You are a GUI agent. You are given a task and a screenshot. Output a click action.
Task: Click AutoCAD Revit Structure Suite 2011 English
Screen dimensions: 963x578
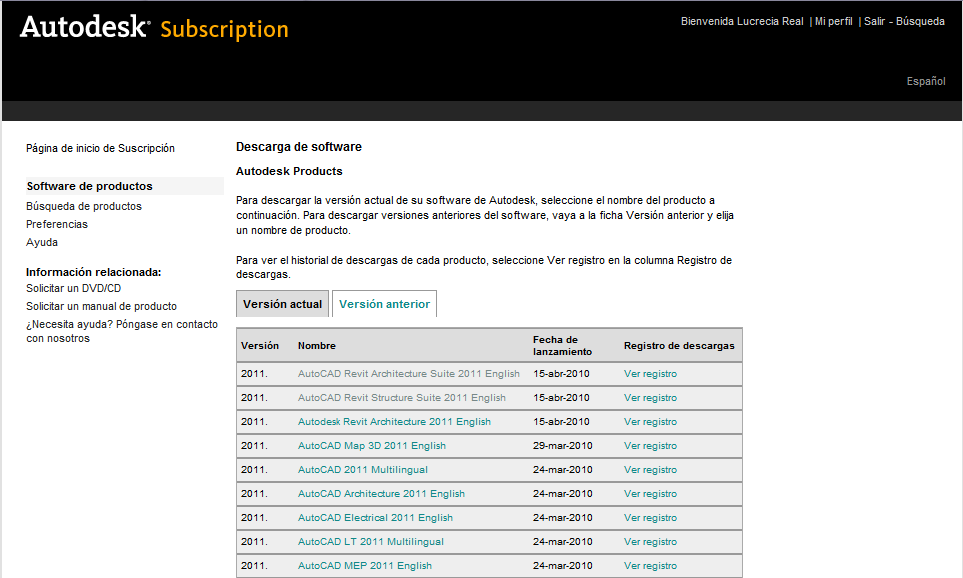coord(402,397)
